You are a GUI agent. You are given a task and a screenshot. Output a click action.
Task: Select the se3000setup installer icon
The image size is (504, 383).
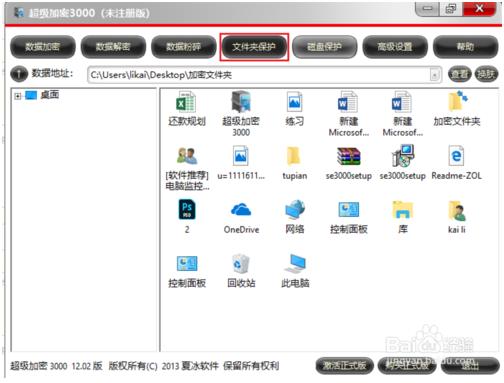[x=403, y=156]
